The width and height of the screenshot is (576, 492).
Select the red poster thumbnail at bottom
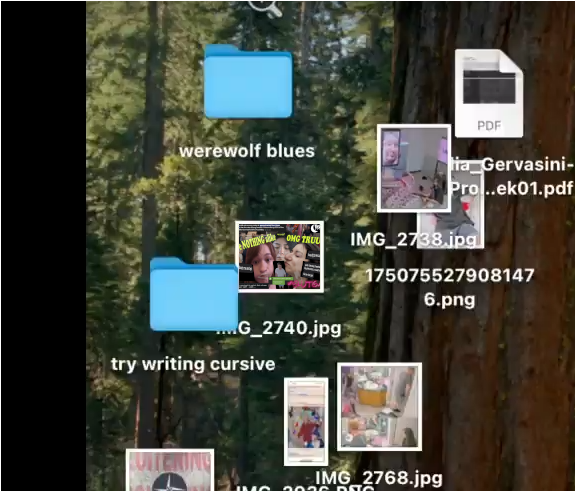pos(170,470)
